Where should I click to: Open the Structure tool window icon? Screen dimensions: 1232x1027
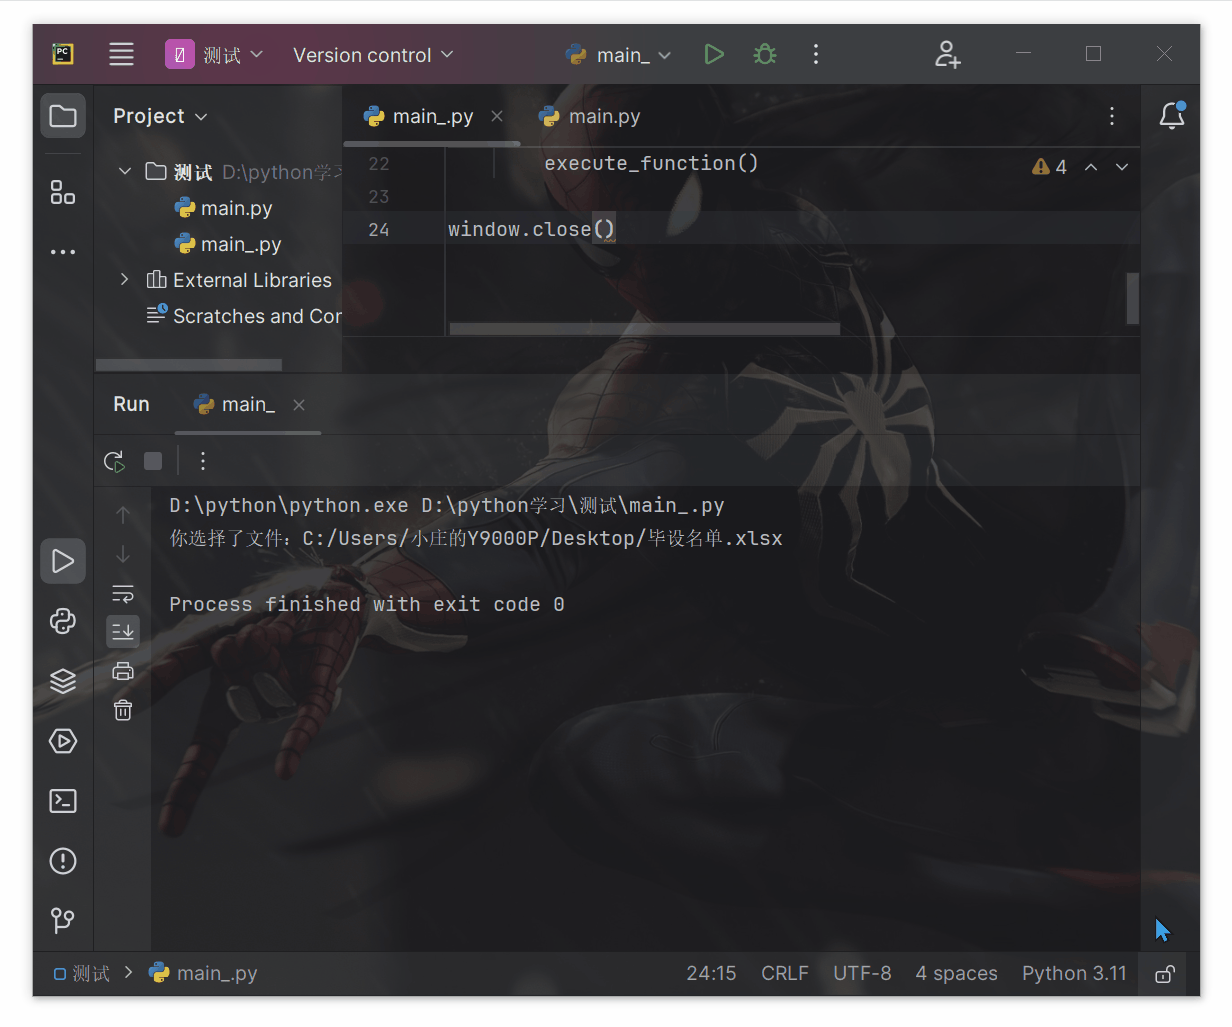coord(63,192)
